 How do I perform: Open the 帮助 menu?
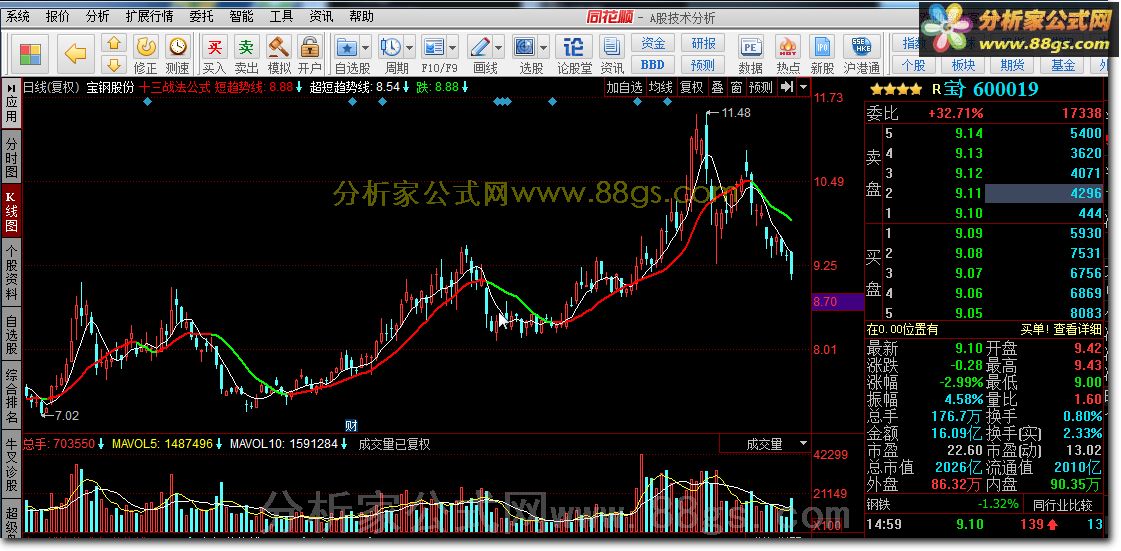361,16
